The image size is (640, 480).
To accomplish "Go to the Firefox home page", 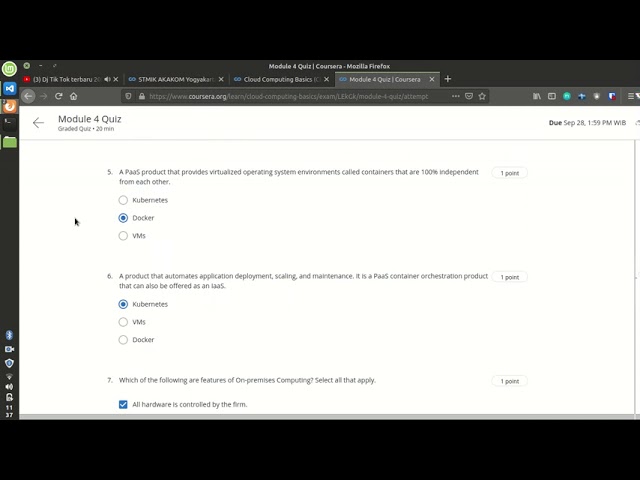I will [x=73, y=96].
